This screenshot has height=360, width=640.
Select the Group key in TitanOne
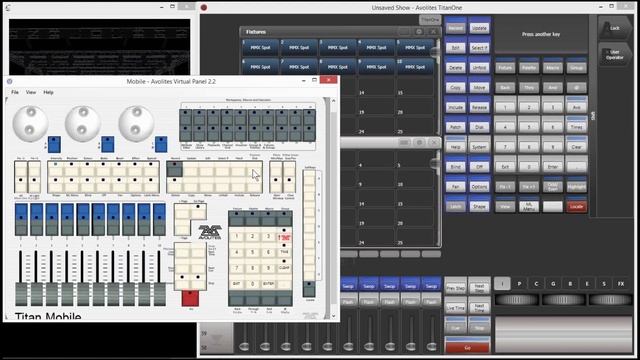pos(576,67)
